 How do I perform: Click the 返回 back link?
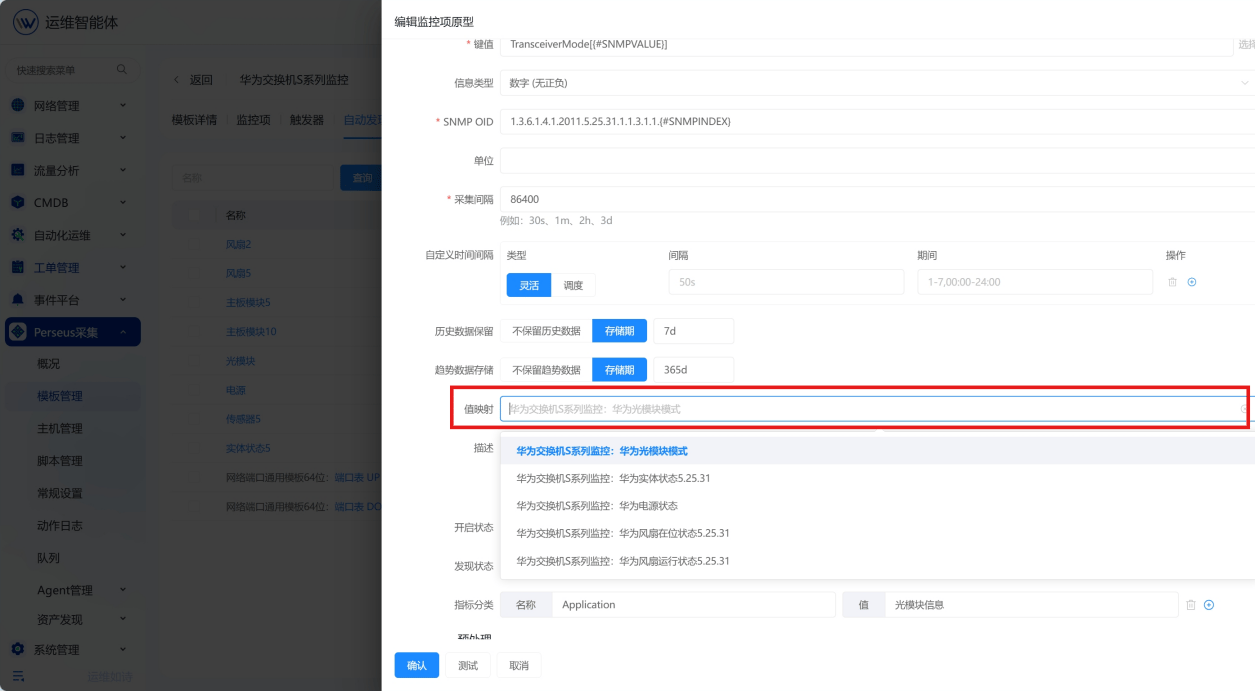[195, 80]
